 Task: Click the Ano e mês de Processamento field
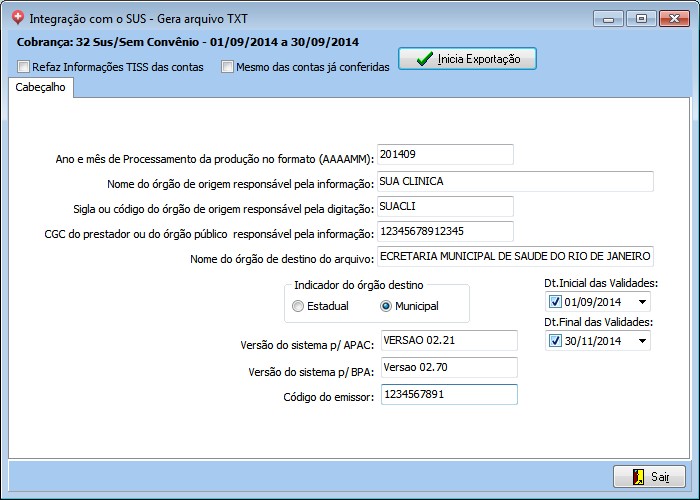445,154
